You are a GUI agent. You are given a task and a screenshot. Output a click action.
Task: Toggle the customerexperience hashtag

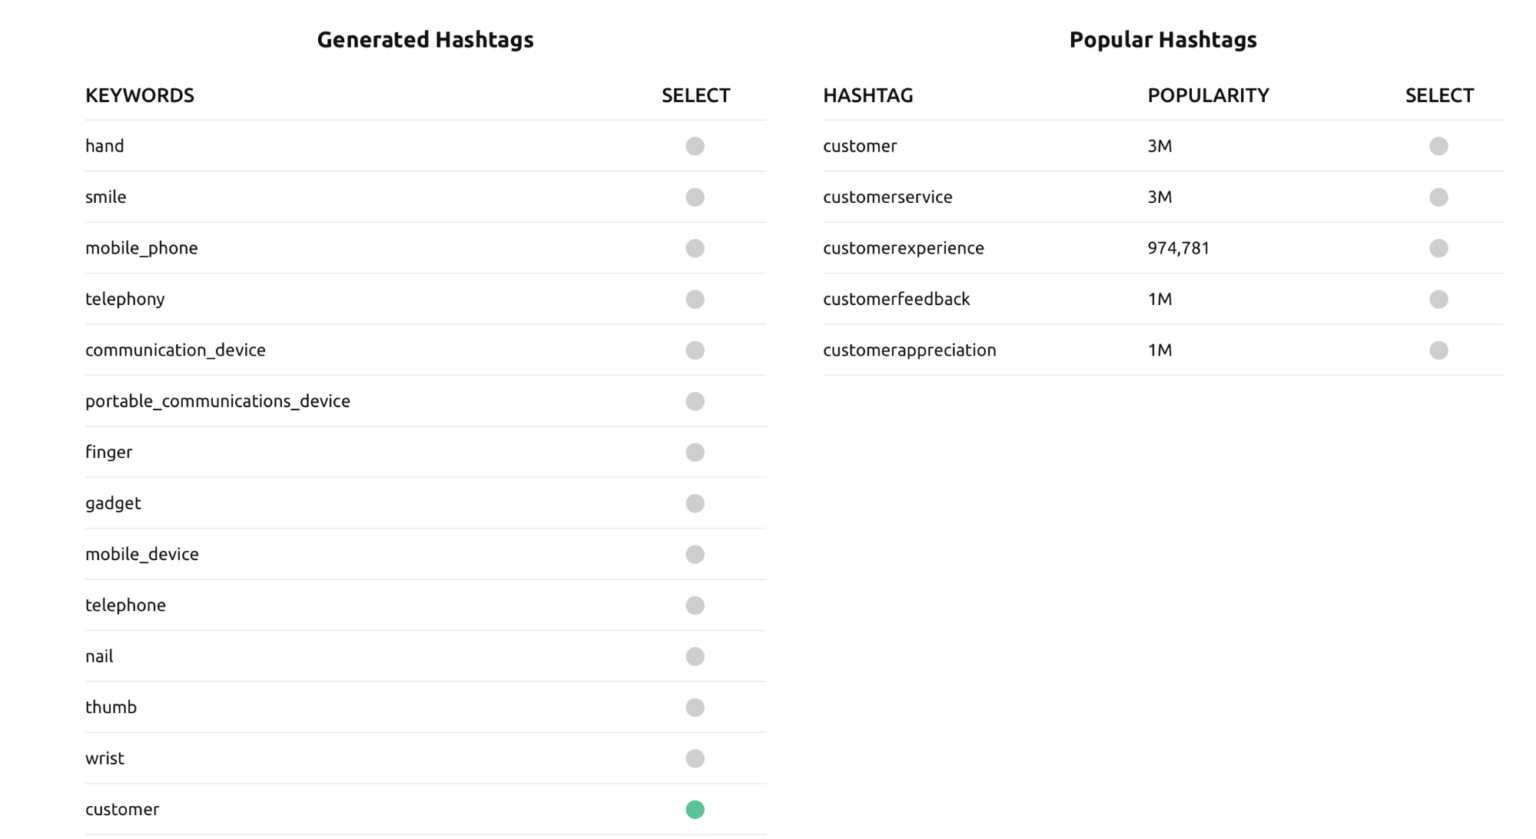pyautogui.click(x=1439, y=248)
